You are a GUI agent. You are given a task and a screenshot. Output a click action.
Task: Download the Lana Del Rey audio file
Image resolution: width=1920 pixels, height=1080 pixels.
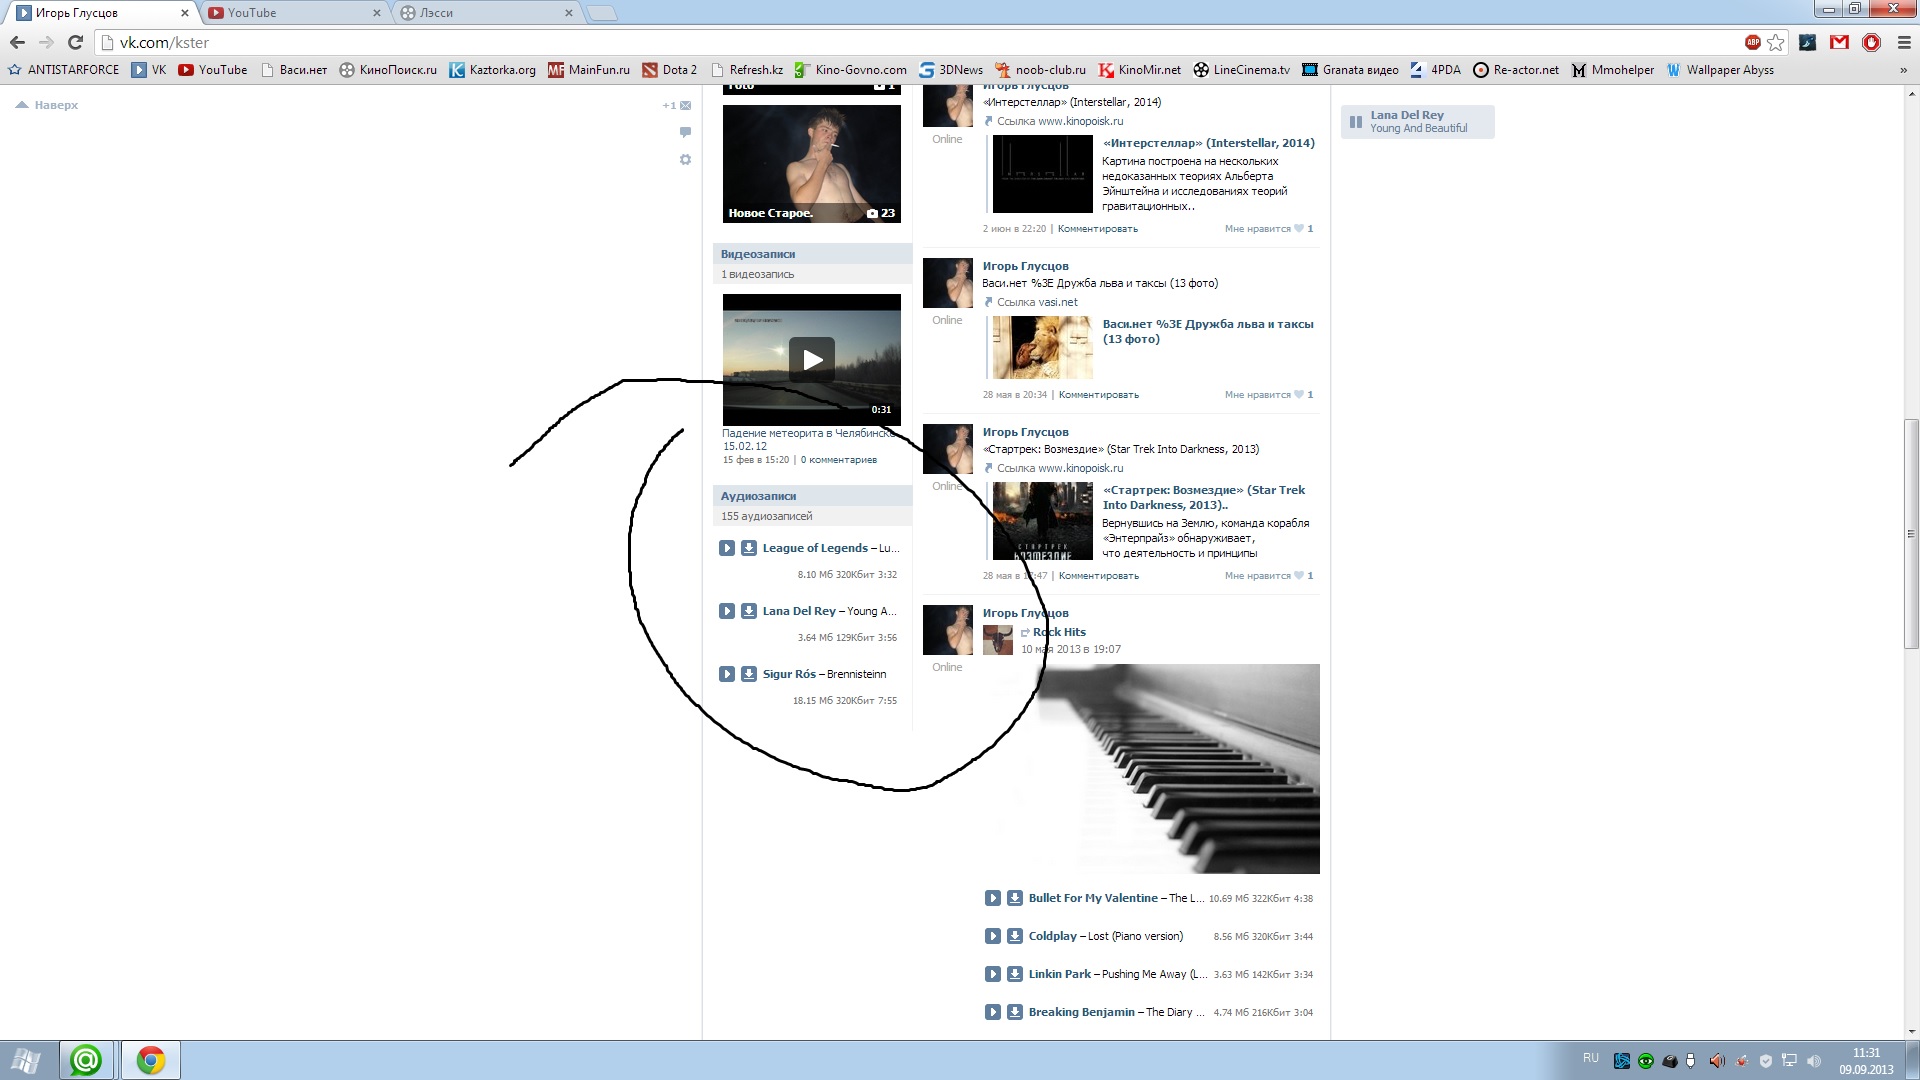pyautogui.click(x=748, y=611)
